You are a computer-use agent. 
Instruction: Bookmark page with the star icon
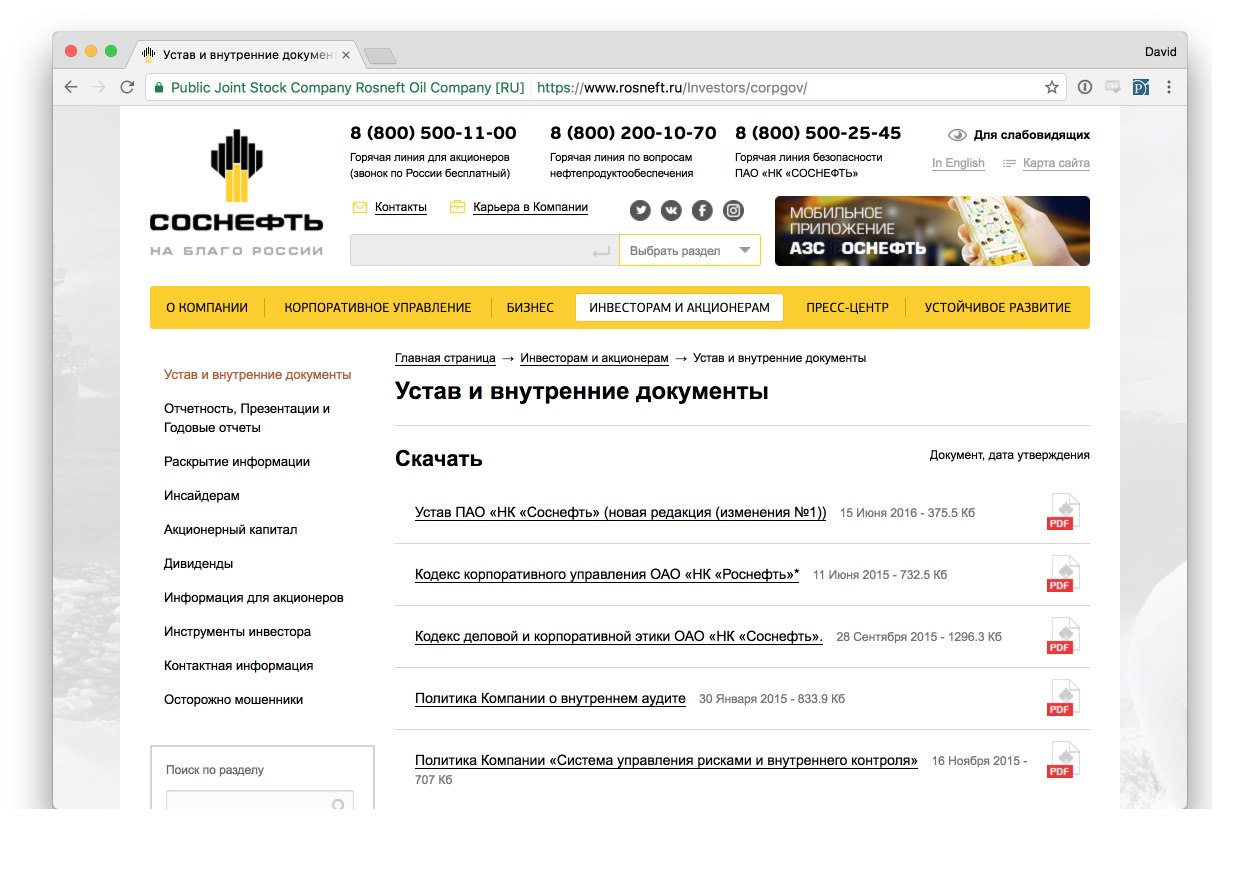(x=1052, y=87)
